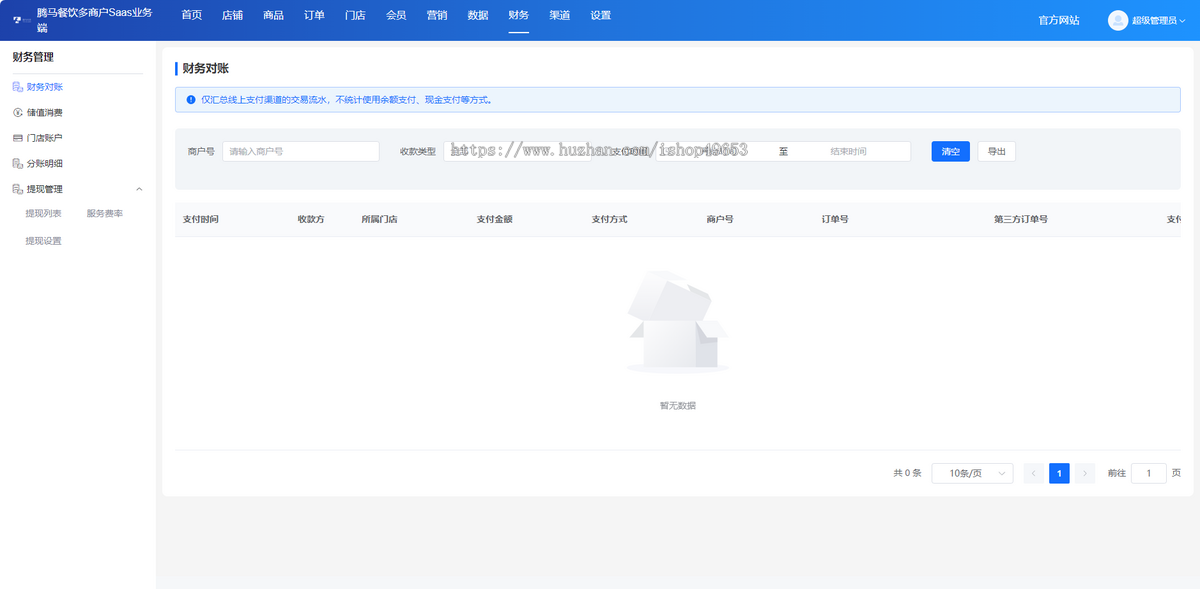
Task: Open the 超级管理员 account dropdown
Action: (1159, 20)
